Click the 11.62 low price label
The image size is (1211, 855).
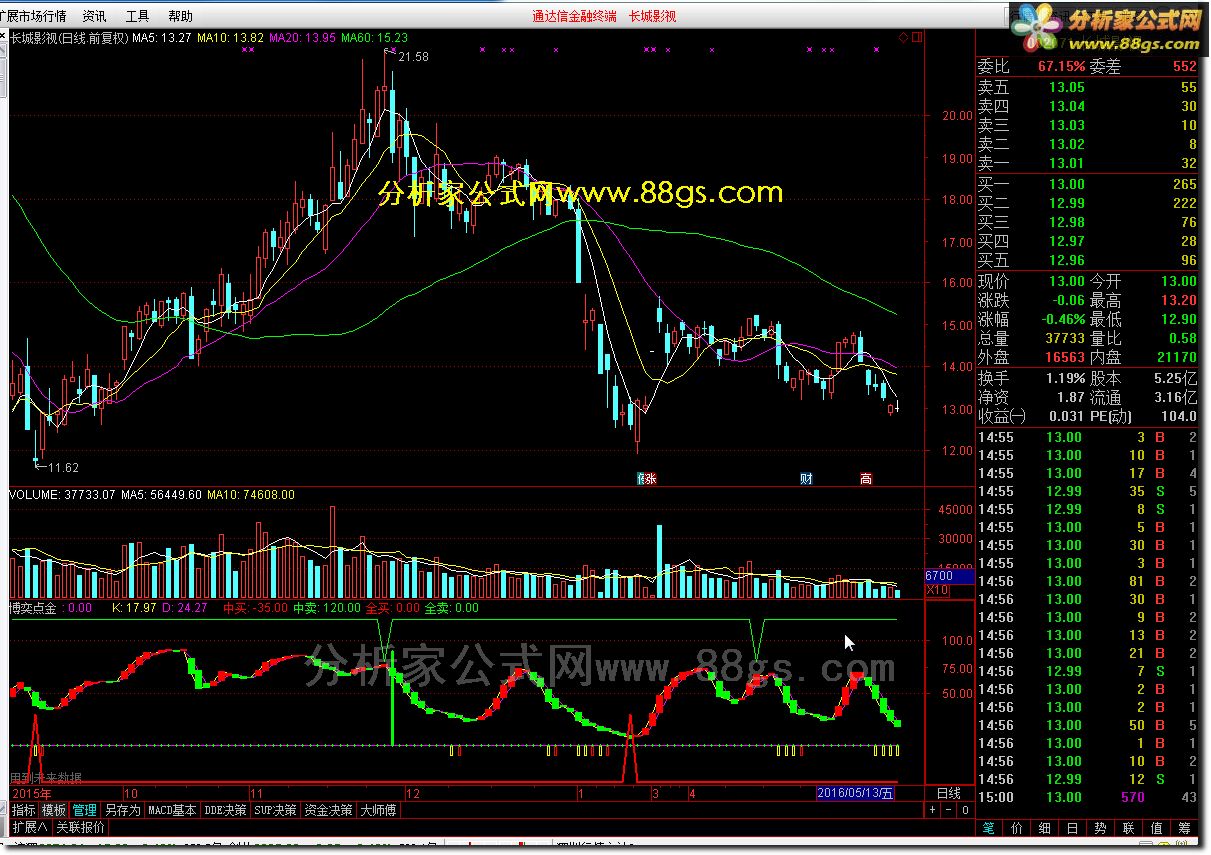point(64,467)
